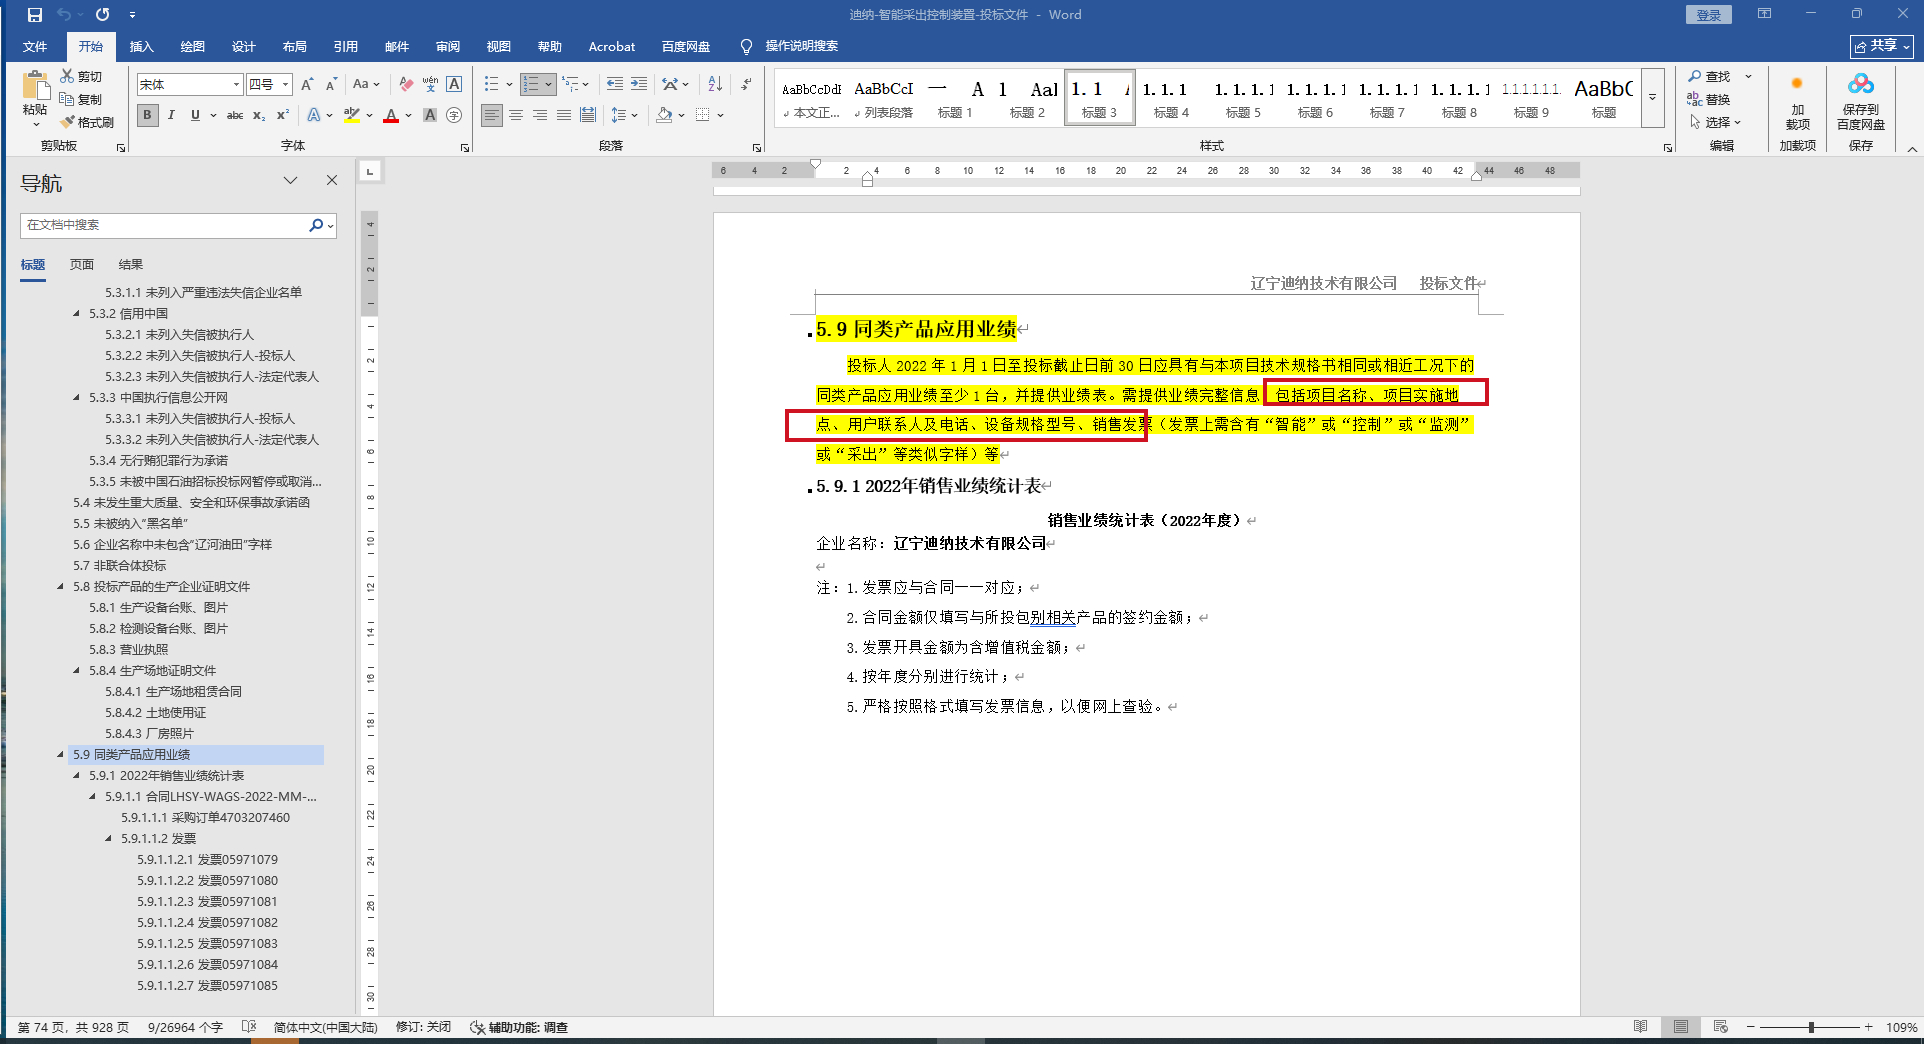
Task: Open the font name dropdown (宋体)
Action: point(237,85)
